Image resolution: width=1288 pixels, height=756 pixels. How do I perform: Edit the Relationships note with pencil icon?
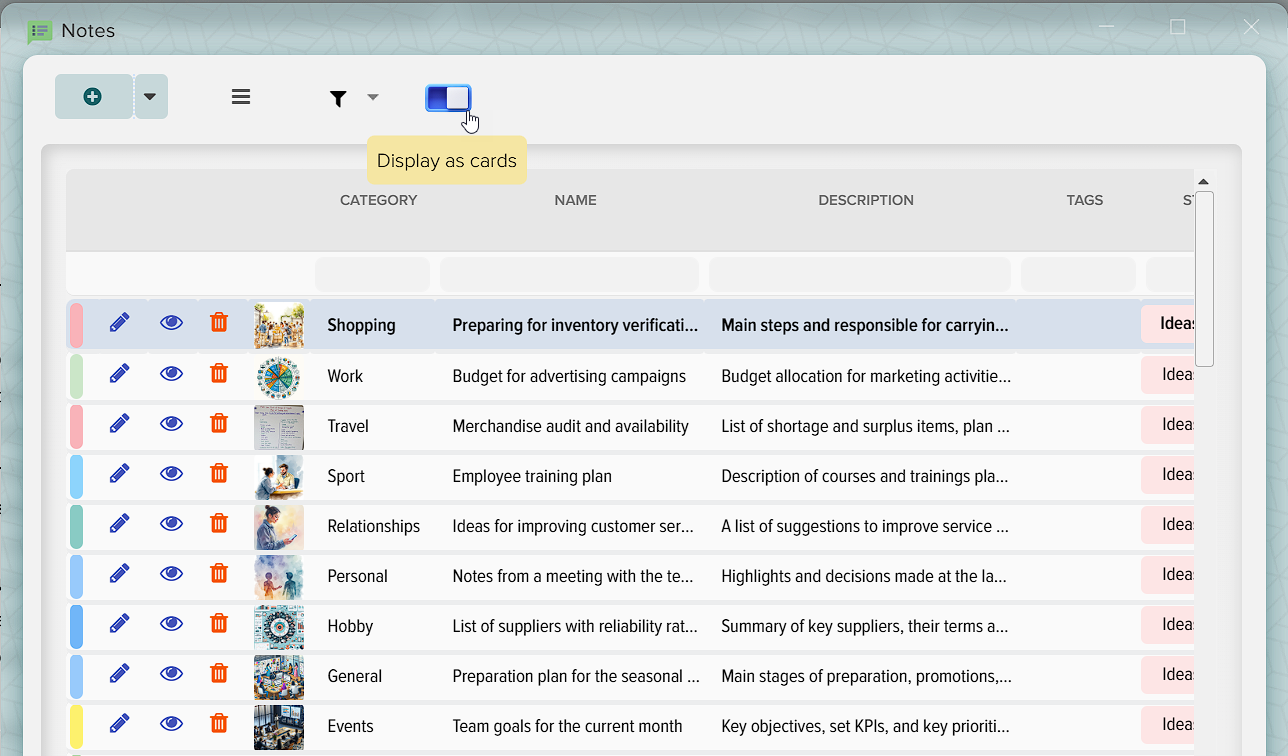click(x=120, y=523)
